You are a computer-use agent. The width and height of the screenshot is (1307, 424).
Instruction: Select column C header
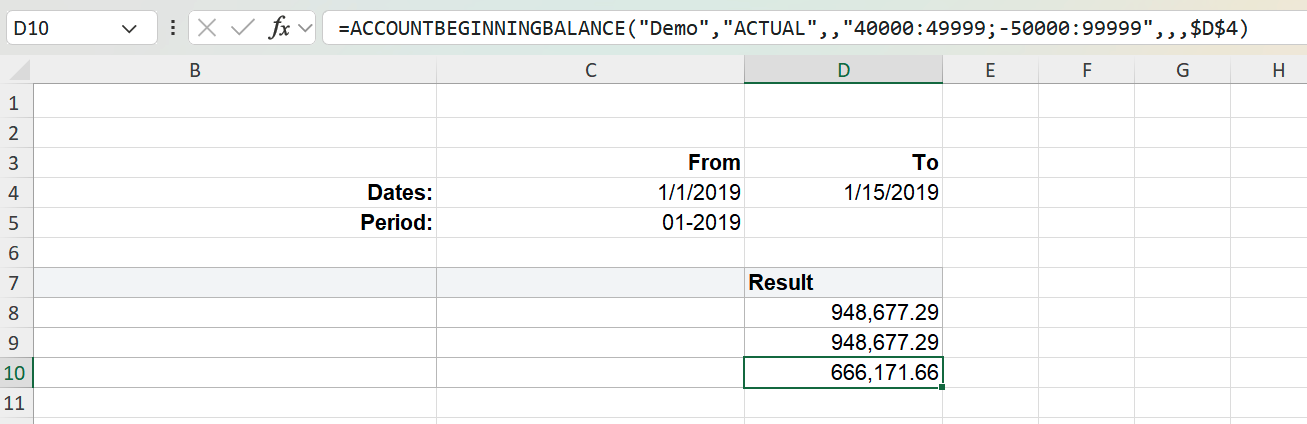pyautogui.click(x=590, y=70)
